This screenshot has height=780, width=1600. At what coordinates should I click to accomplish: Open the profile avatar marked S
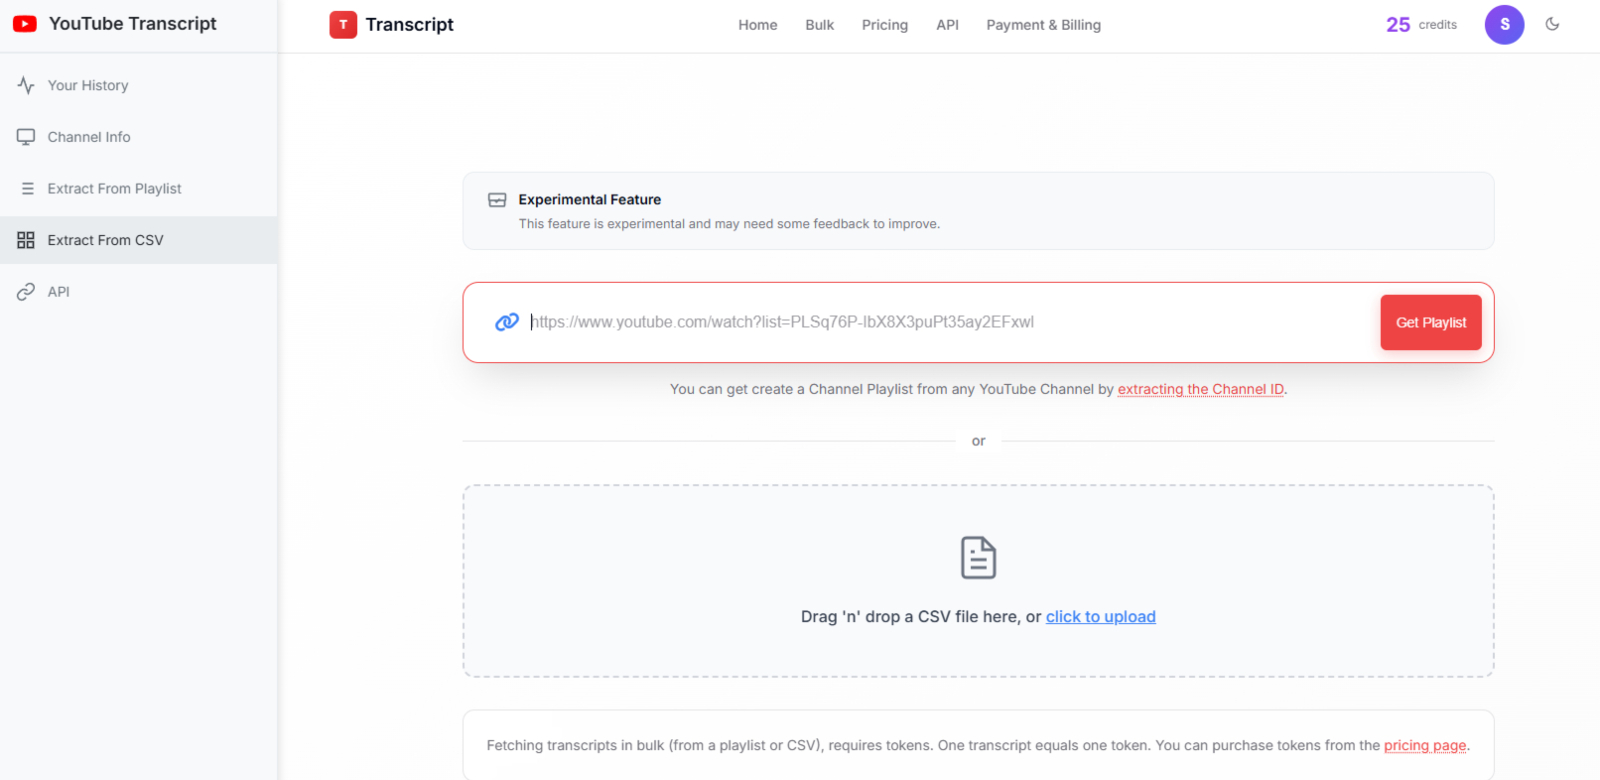click(1503, 24)
